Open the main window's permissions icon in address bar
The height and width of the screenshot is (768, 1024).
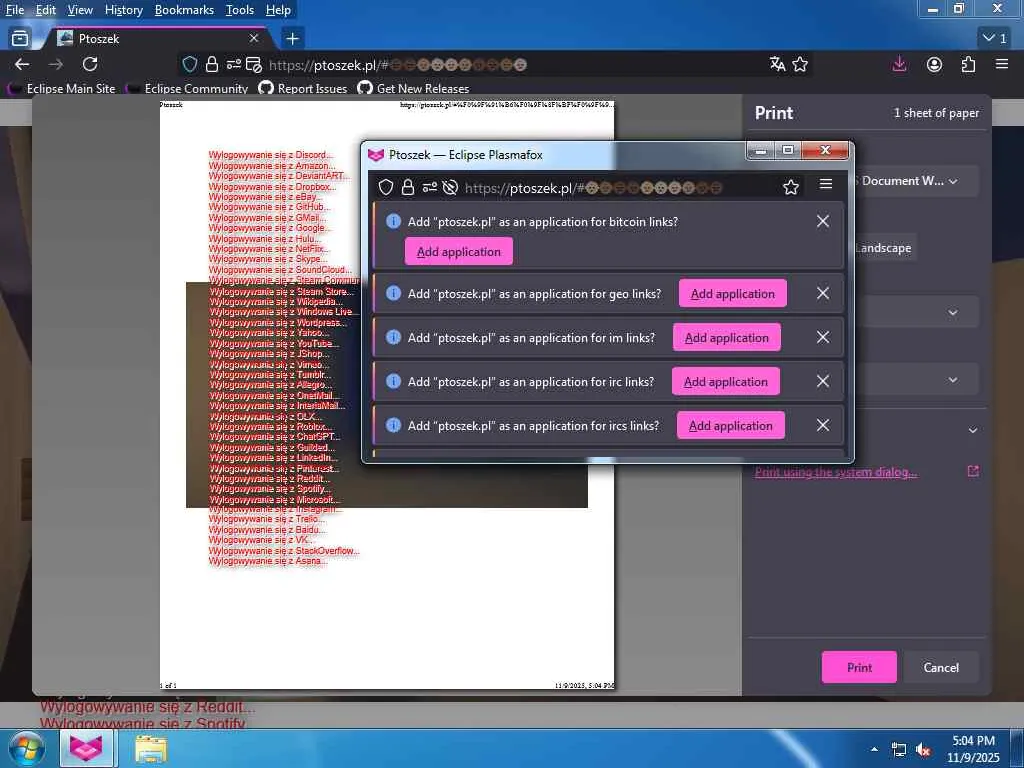[x=233, y=64]
